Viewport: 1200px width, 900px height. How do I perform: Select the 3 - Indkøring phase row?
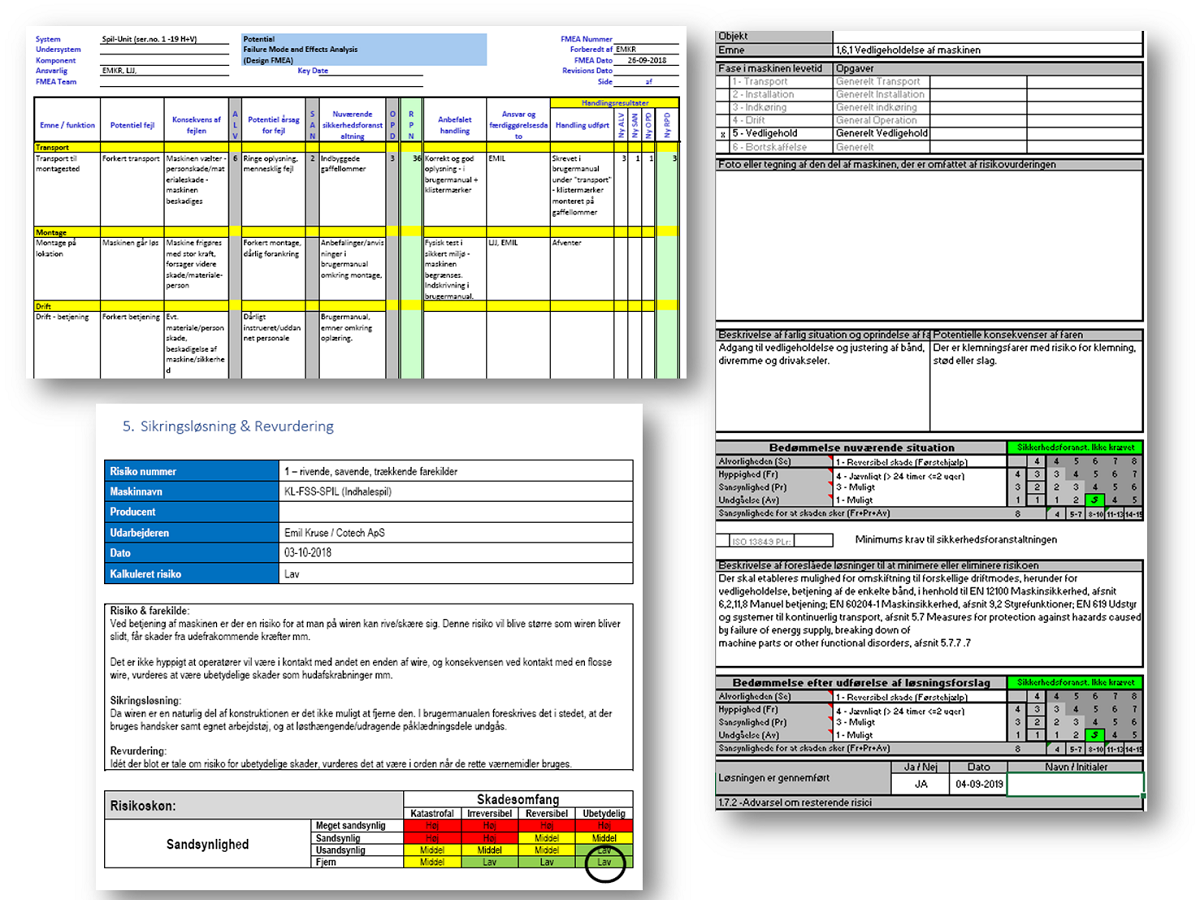tap(780, 107)
